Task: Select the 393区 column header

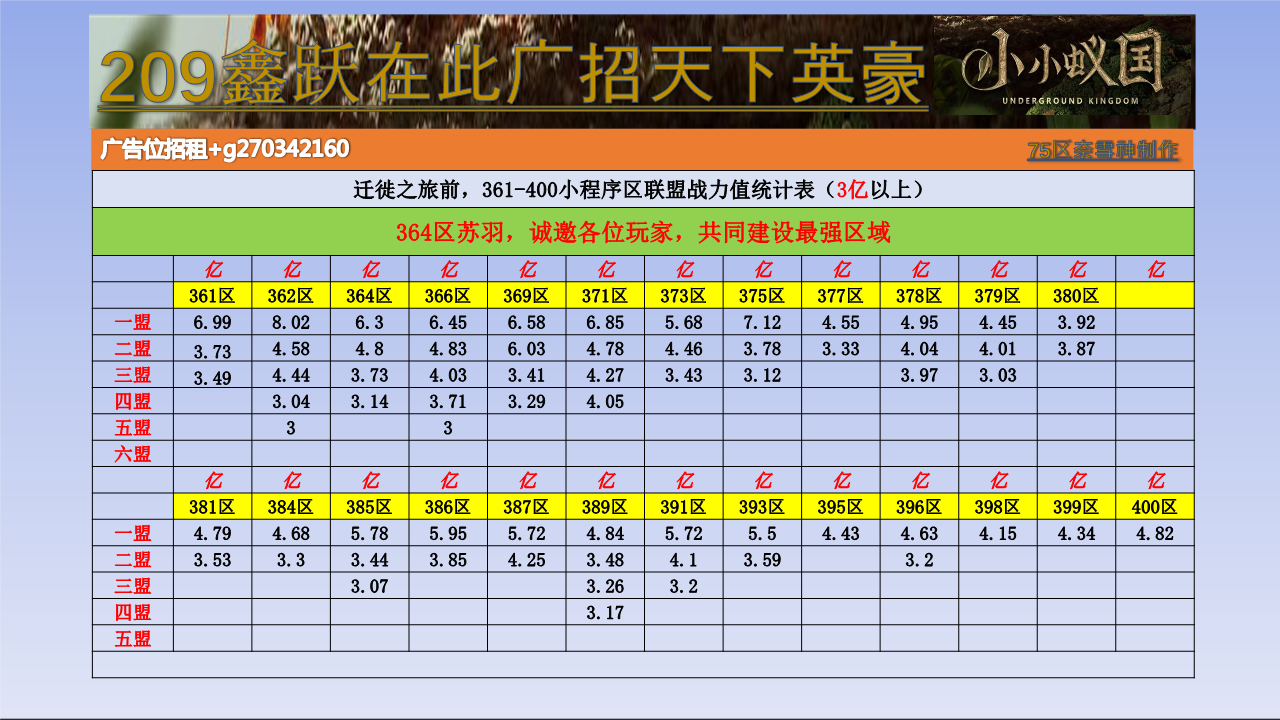Action: click(762, 507)
